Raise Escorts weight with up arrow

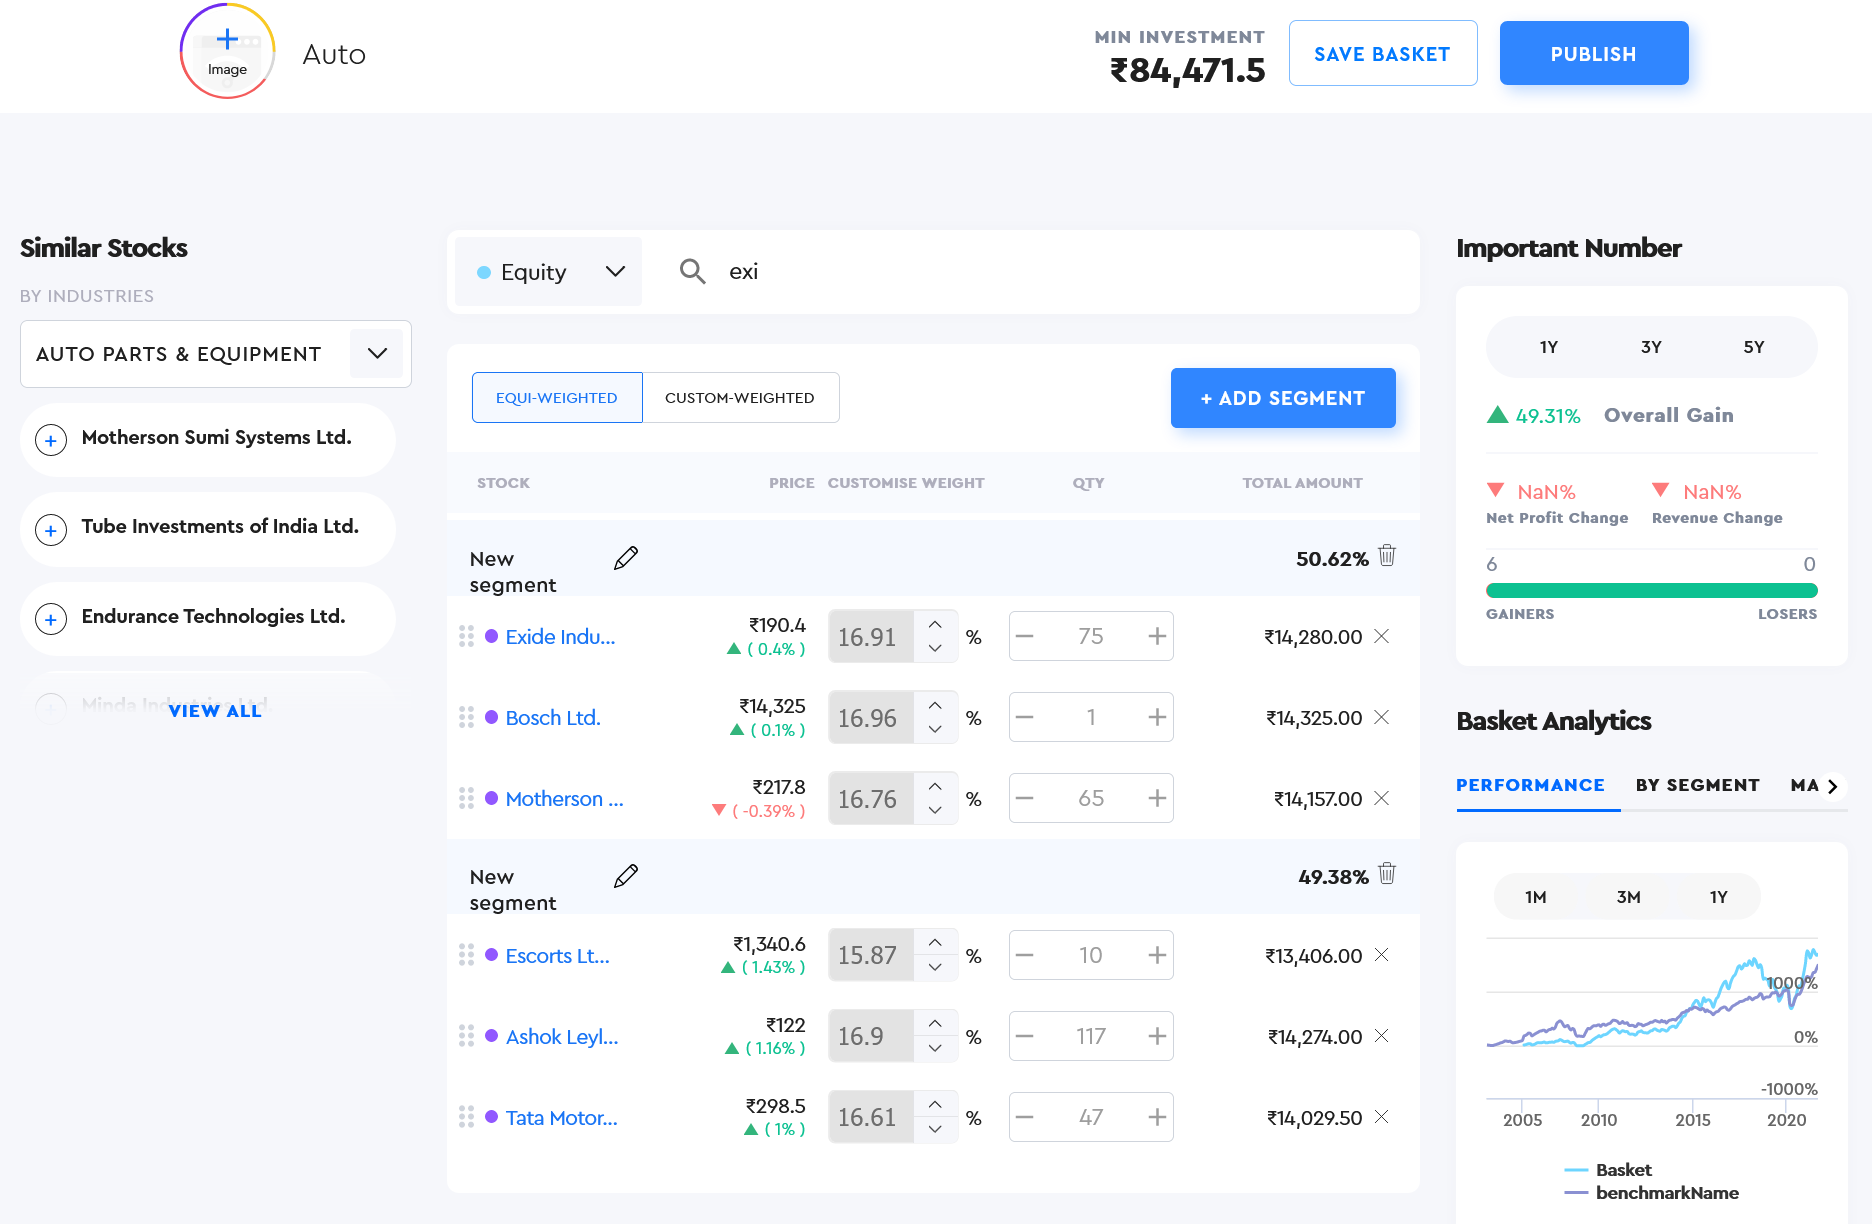click(x=935, y=943)
